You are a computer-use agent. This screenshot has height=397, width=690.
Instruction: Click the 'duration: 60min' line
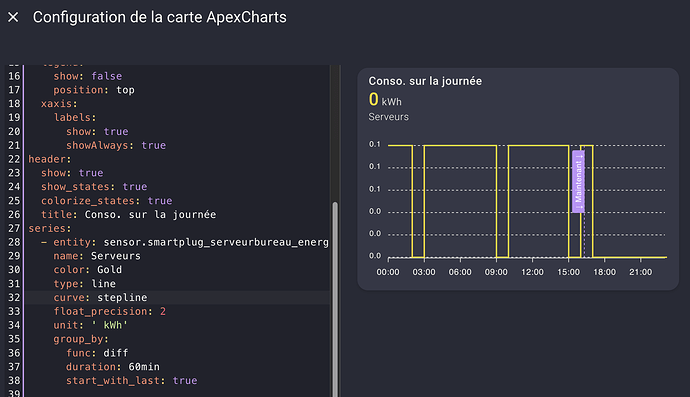coord(113,367)
